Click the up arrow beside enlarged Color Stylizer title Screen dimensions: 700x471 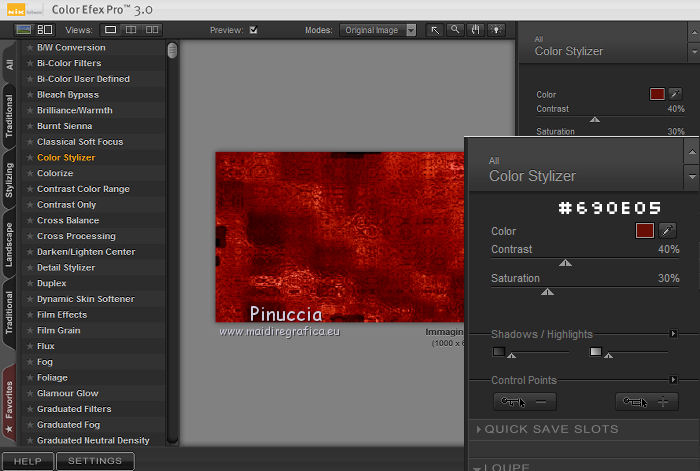tap(692, 152)
